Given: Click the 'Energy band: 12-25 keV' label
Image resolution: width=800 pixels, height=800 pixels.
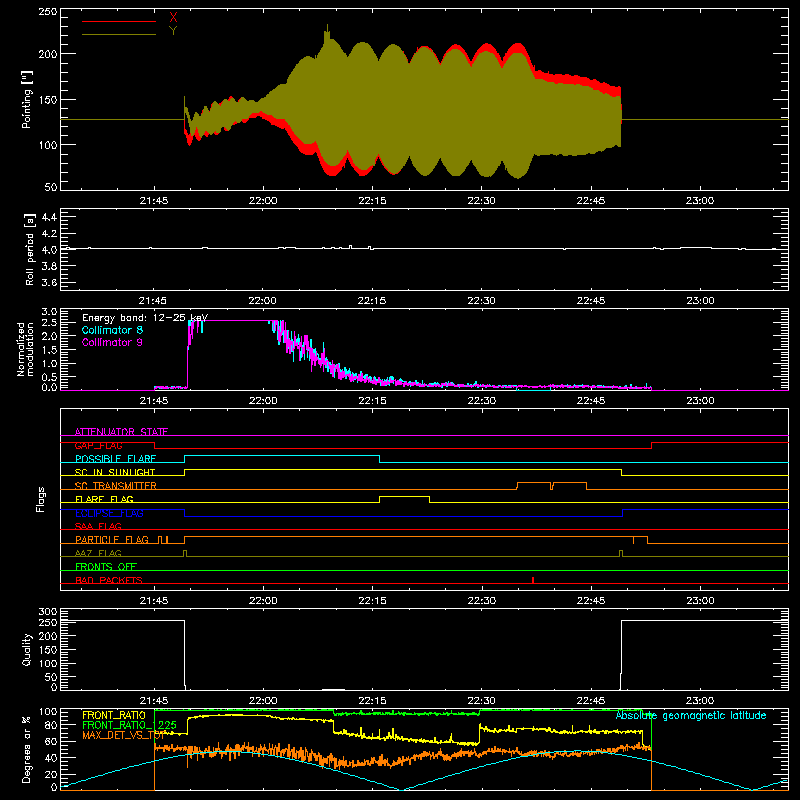Looking at the screenshot, I should (145, 318).
